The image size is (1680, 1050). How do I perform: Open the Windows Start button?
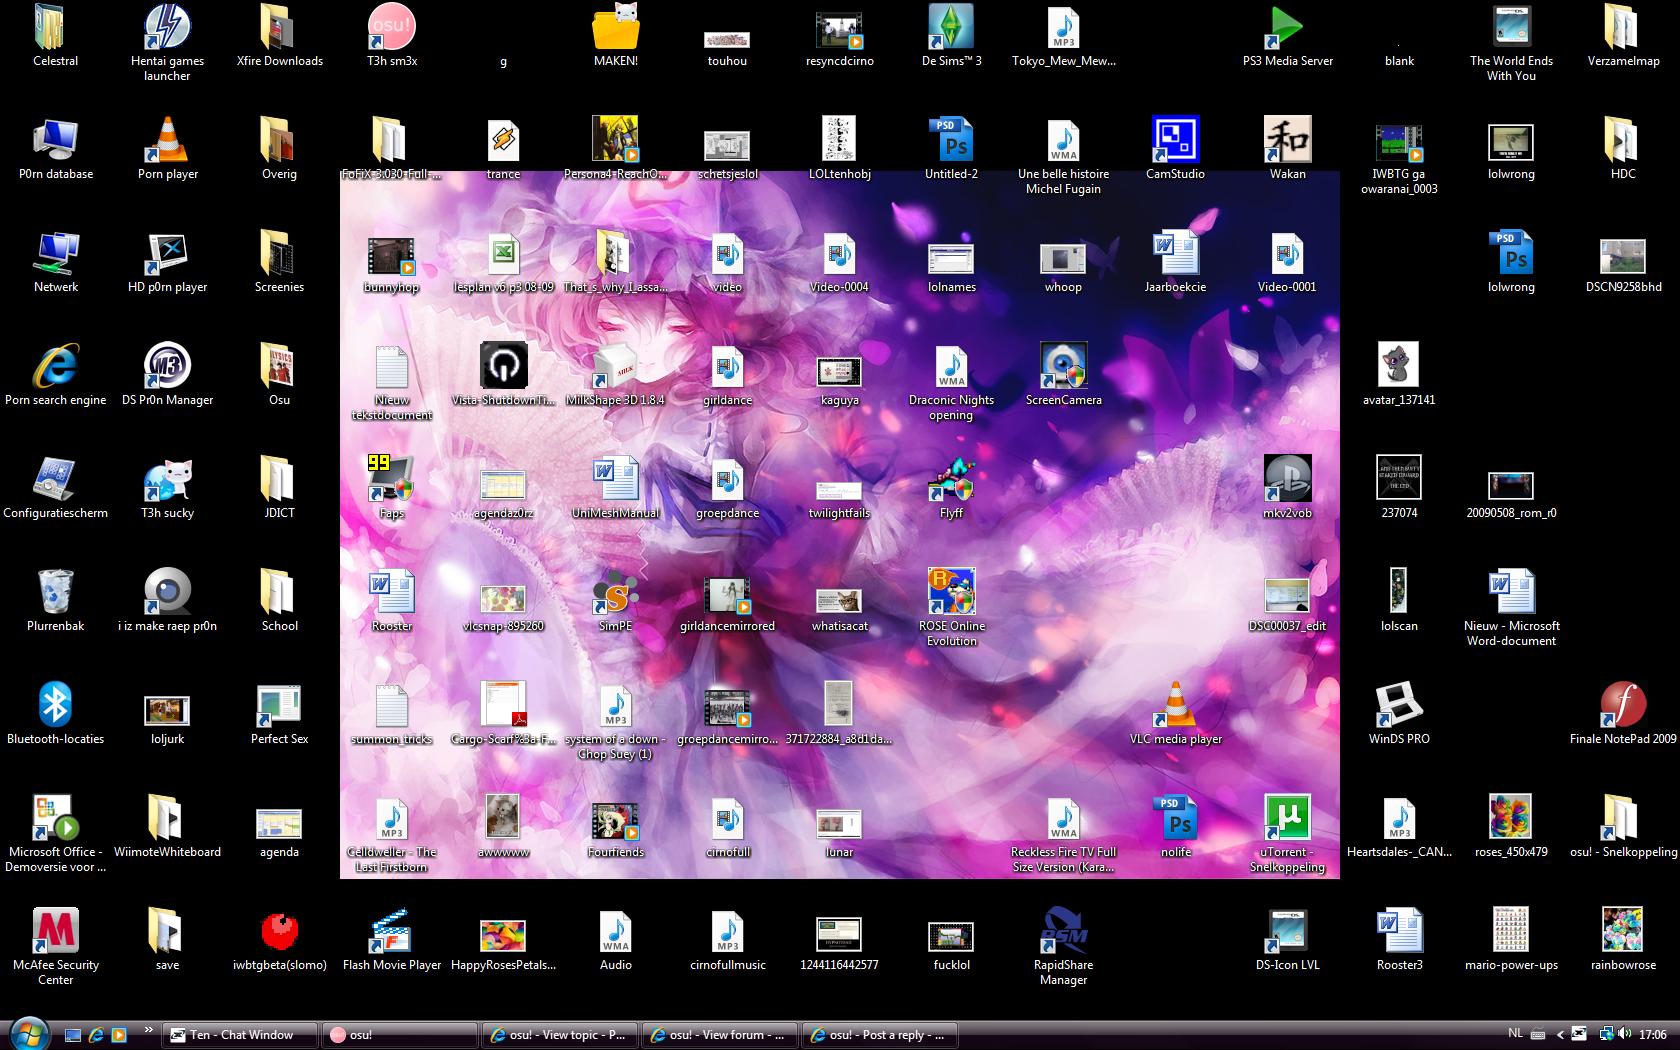pos(29,1033)
